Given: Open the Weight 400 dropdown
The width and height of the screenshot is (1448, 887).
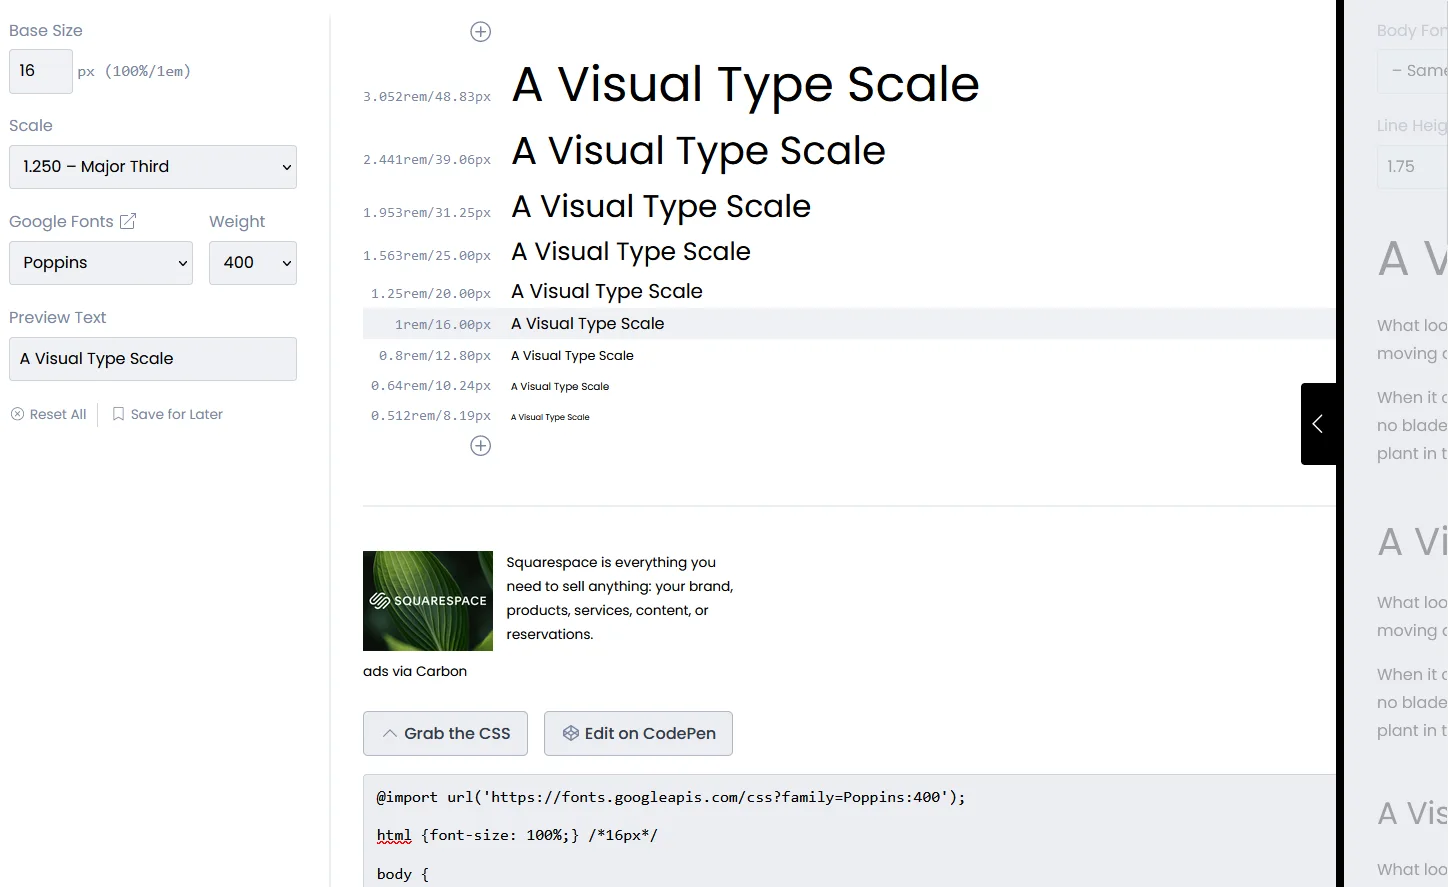Looking at the screenshot, I should point(253,263).
